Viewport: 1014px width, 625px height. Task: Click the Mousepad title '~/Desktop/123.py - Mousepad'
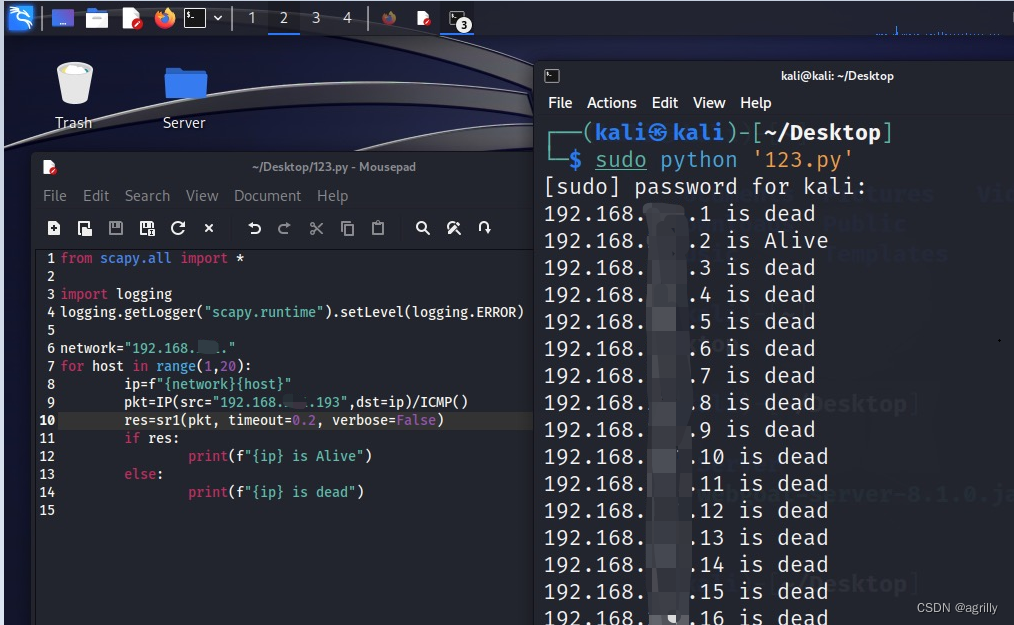(x=334, y=167)
